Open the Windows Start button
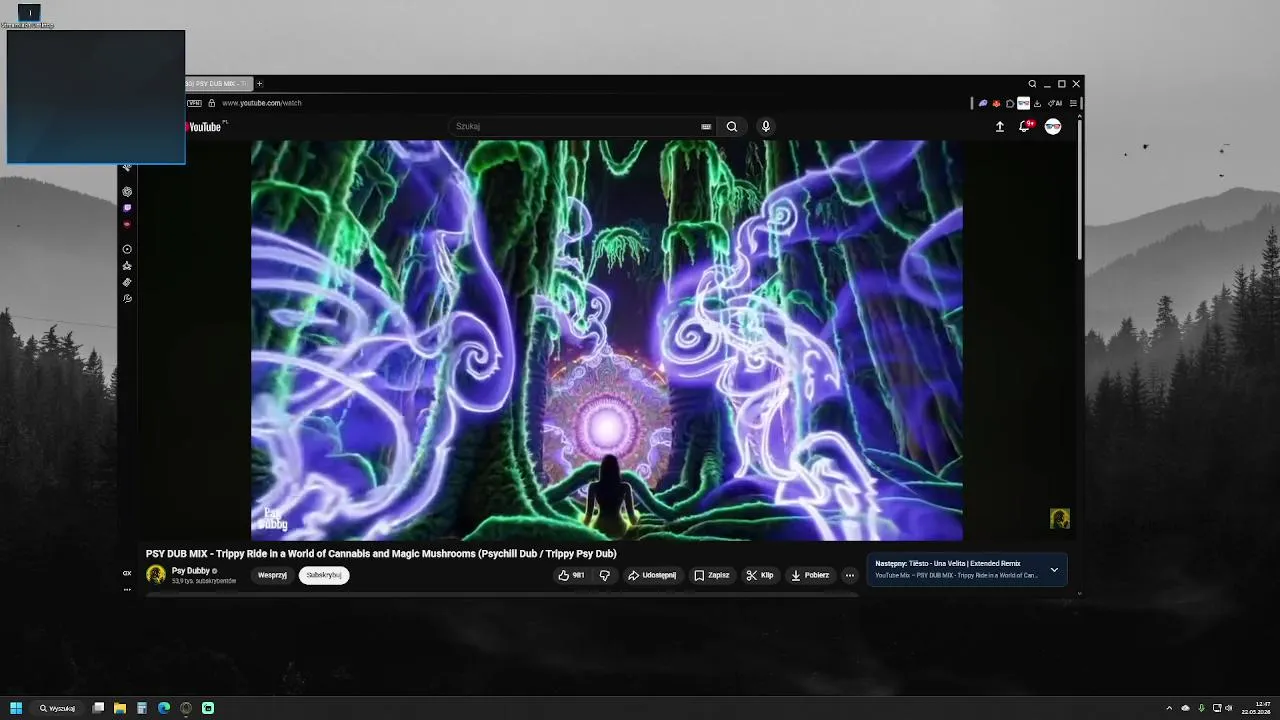1280x720 pixels. tap(16, 708)
